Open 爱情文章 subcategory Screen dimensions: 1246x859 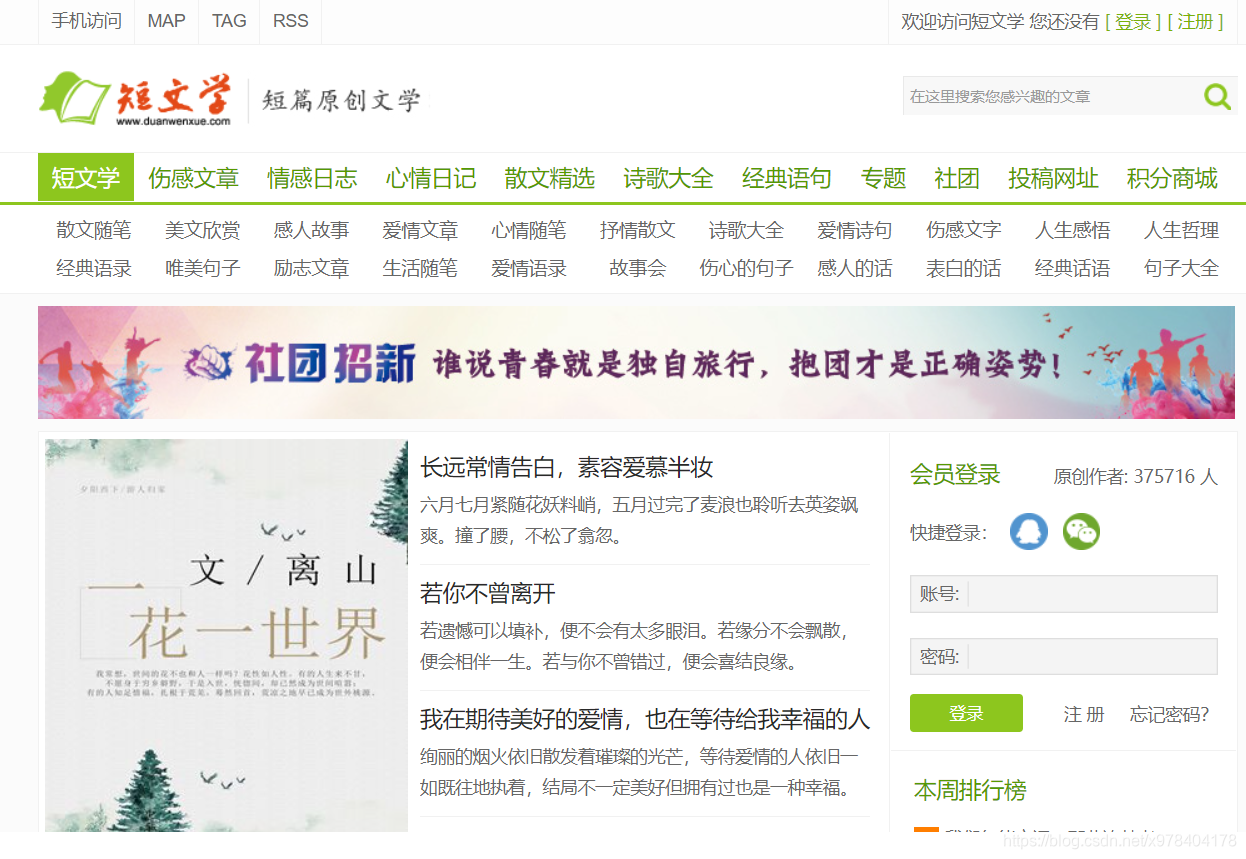[420, 230]
